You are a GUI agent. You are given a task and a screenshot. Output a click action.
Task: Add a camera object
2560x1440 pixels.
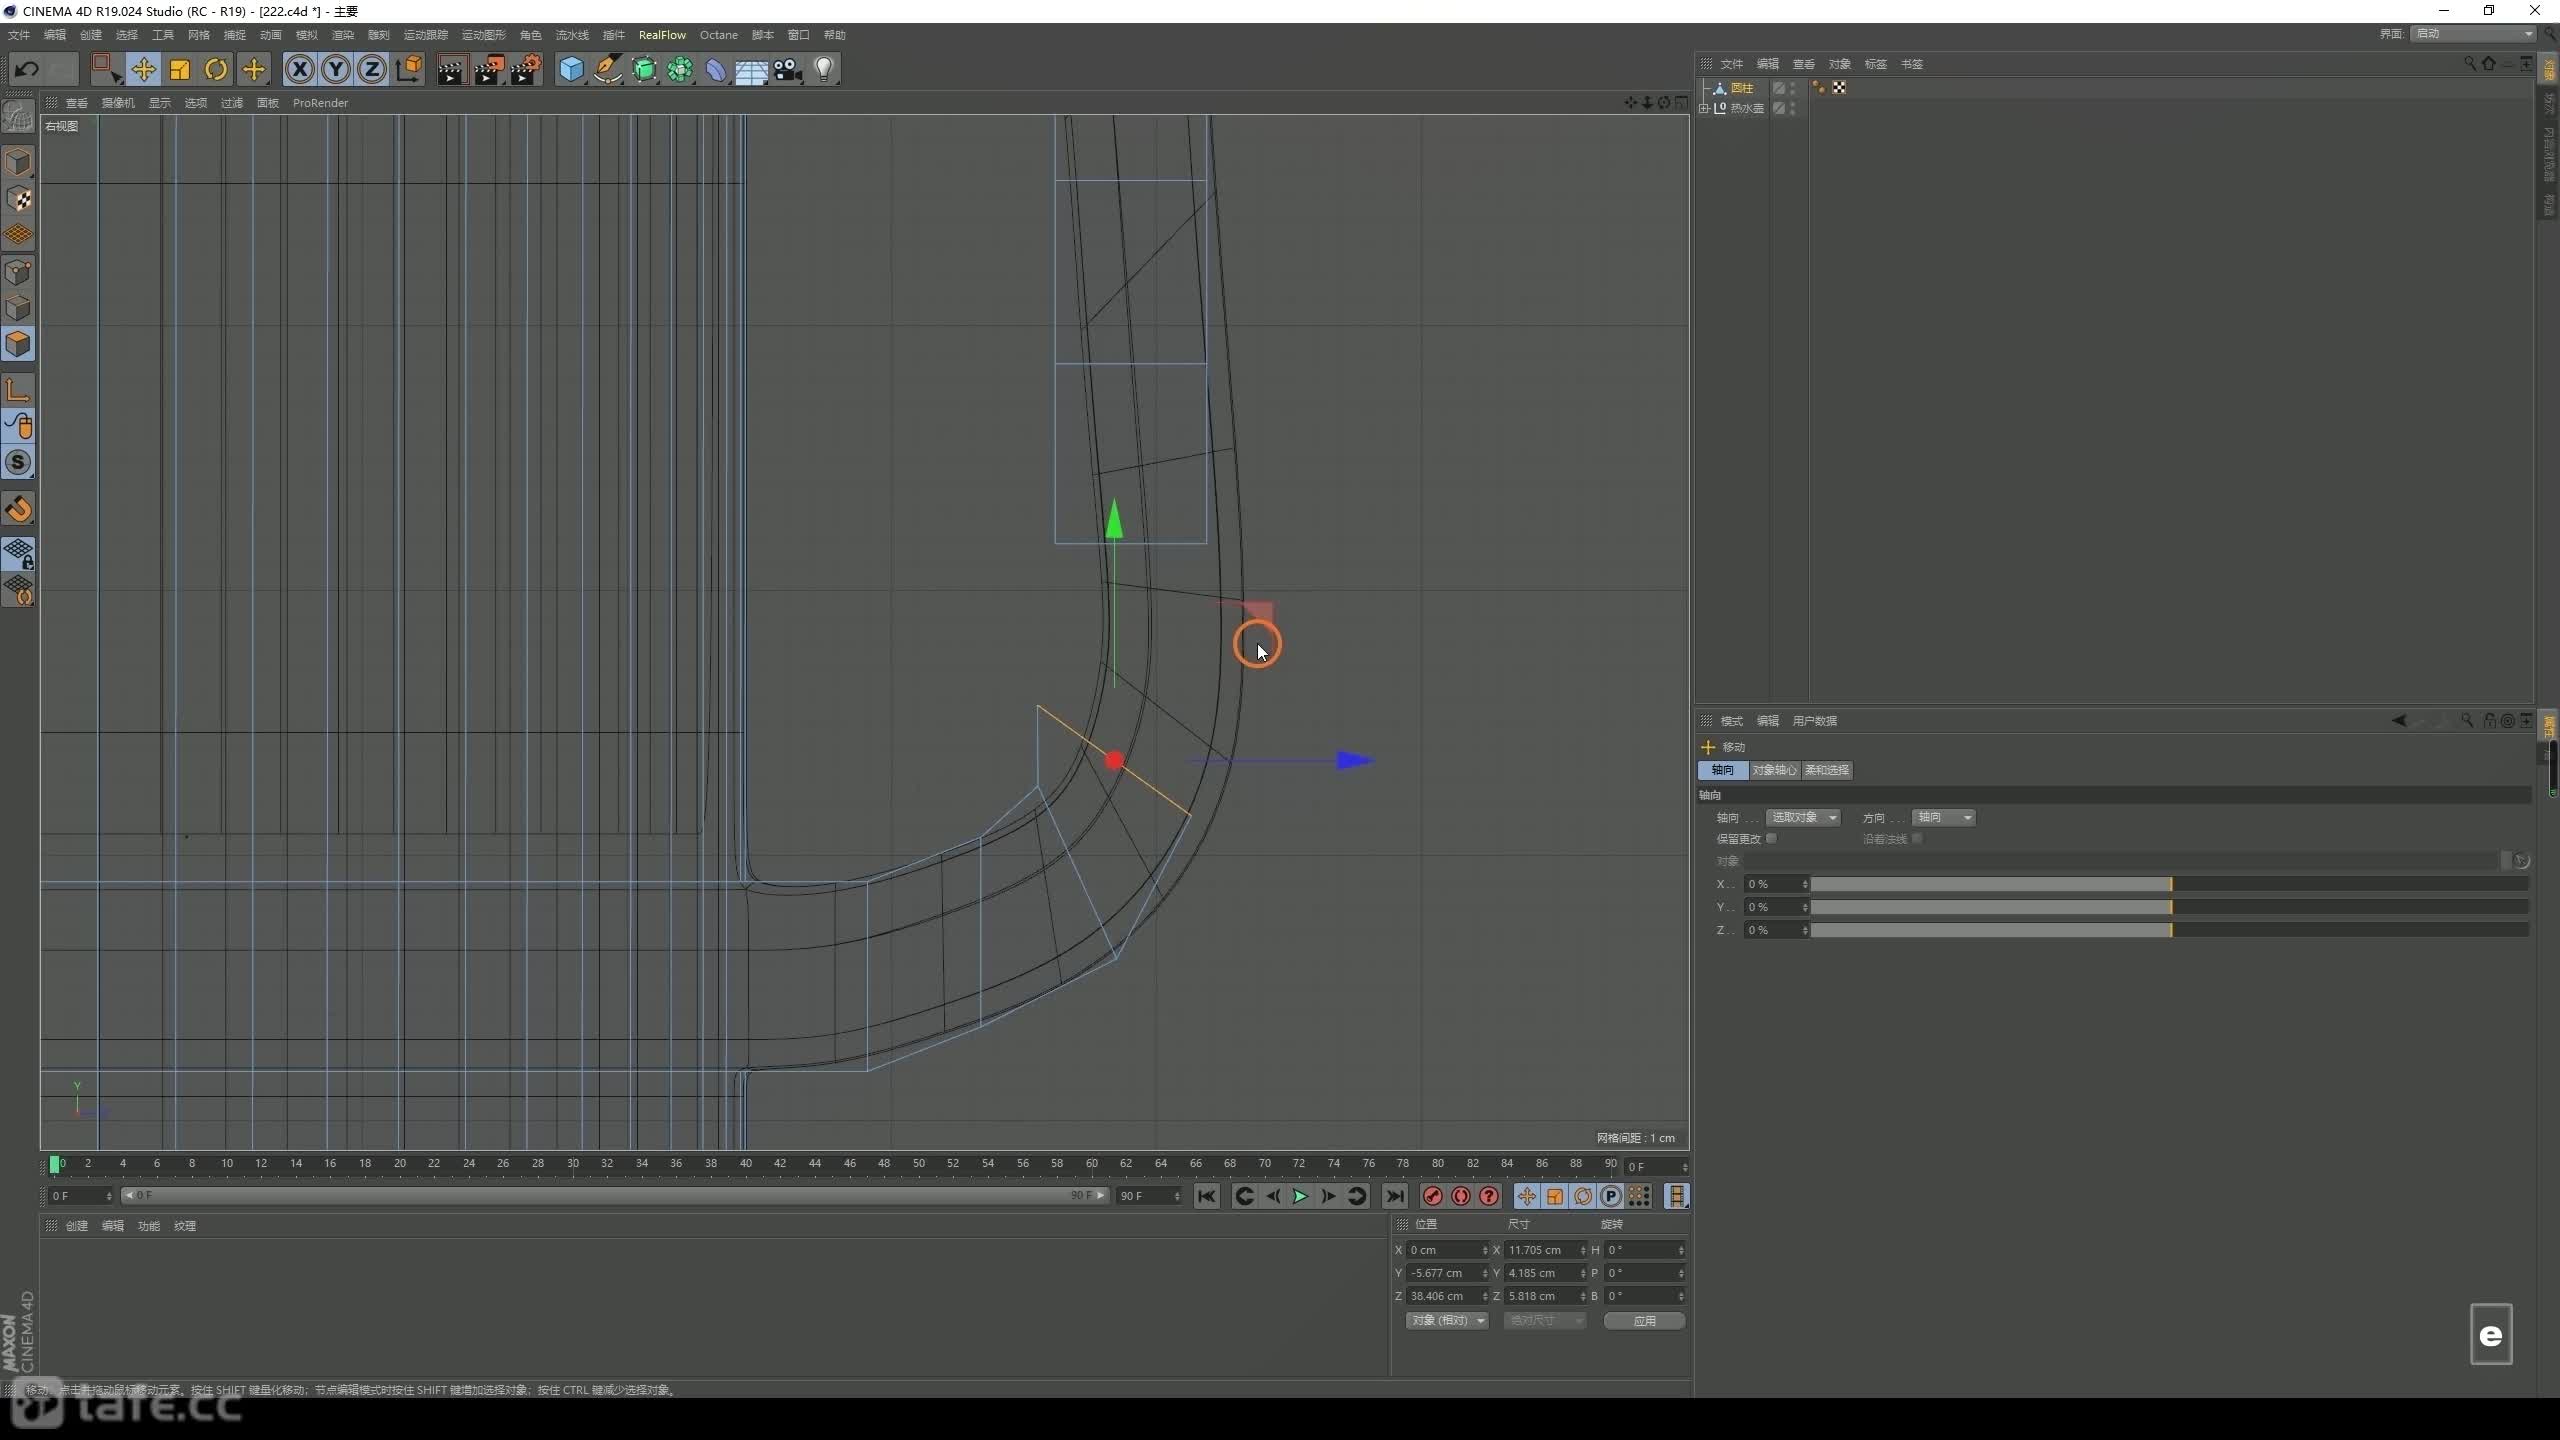(788, 69)
